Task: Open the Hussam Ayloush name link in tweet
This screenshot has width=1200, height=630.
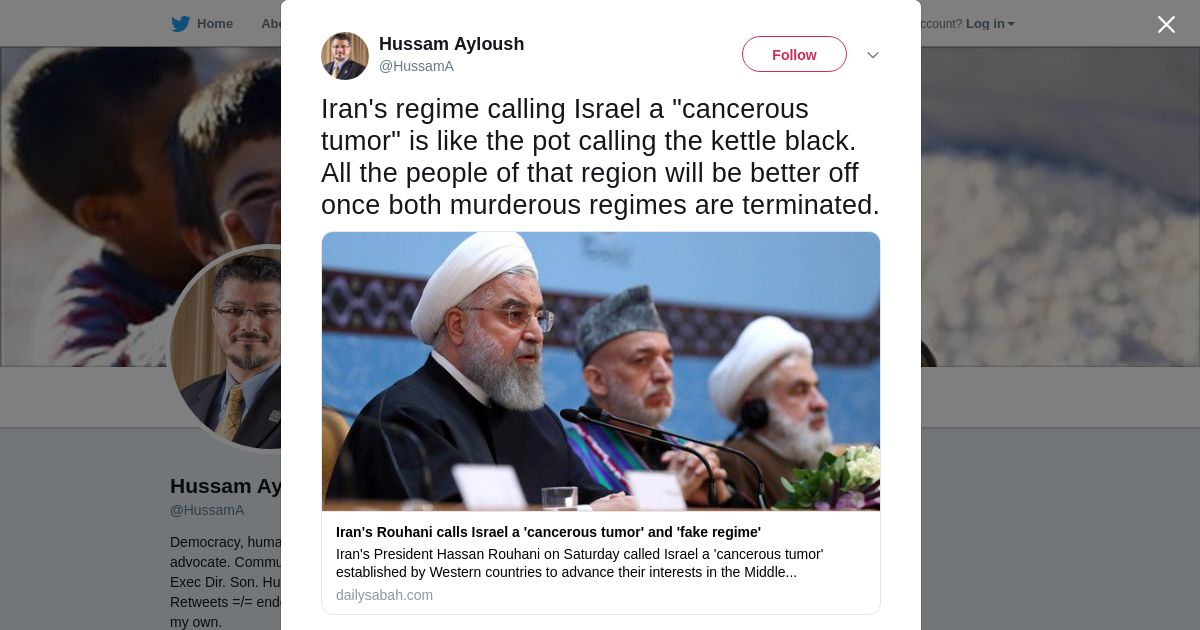Action: [451, 44]
